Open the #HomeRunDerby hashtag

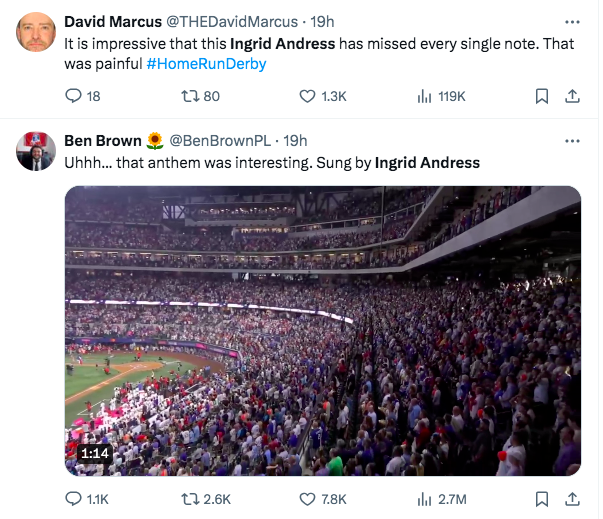[205, 63]
